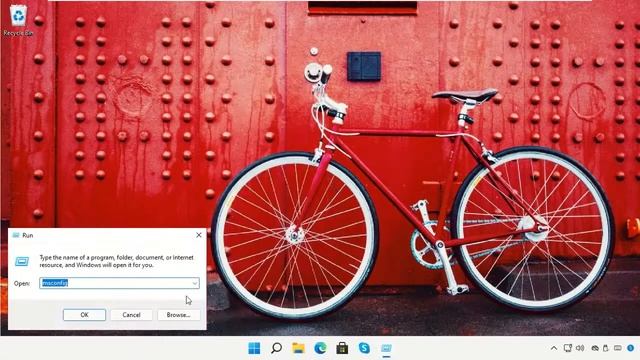The image size is (640, 360).
Task: Launch File Explorer from taskbar
Action: pos(298,348)
